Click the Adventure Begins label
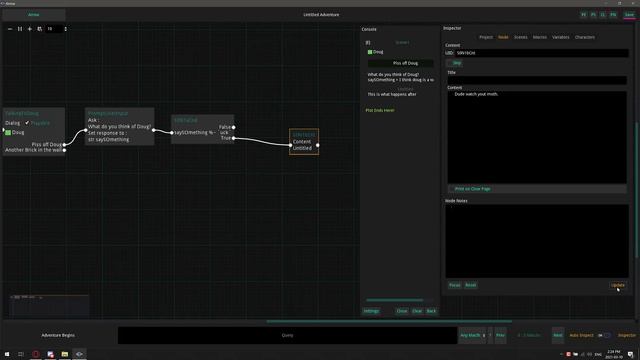This screenshot has width=640, height=360. (58, 335)
